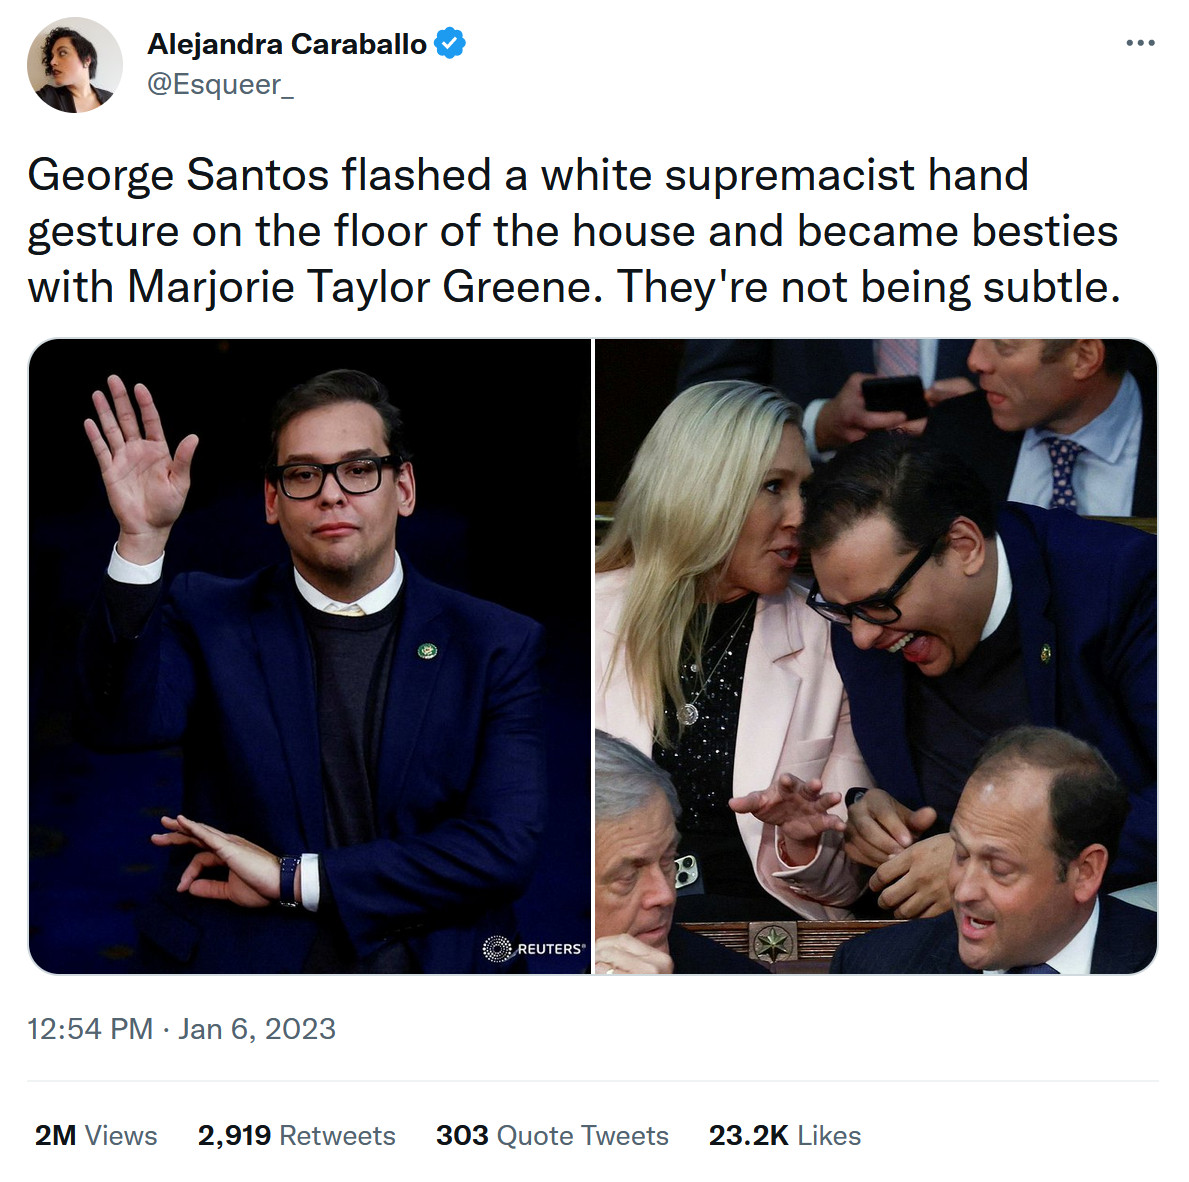Open the tweet's three-dot More menu

[x=1140, y=44]
